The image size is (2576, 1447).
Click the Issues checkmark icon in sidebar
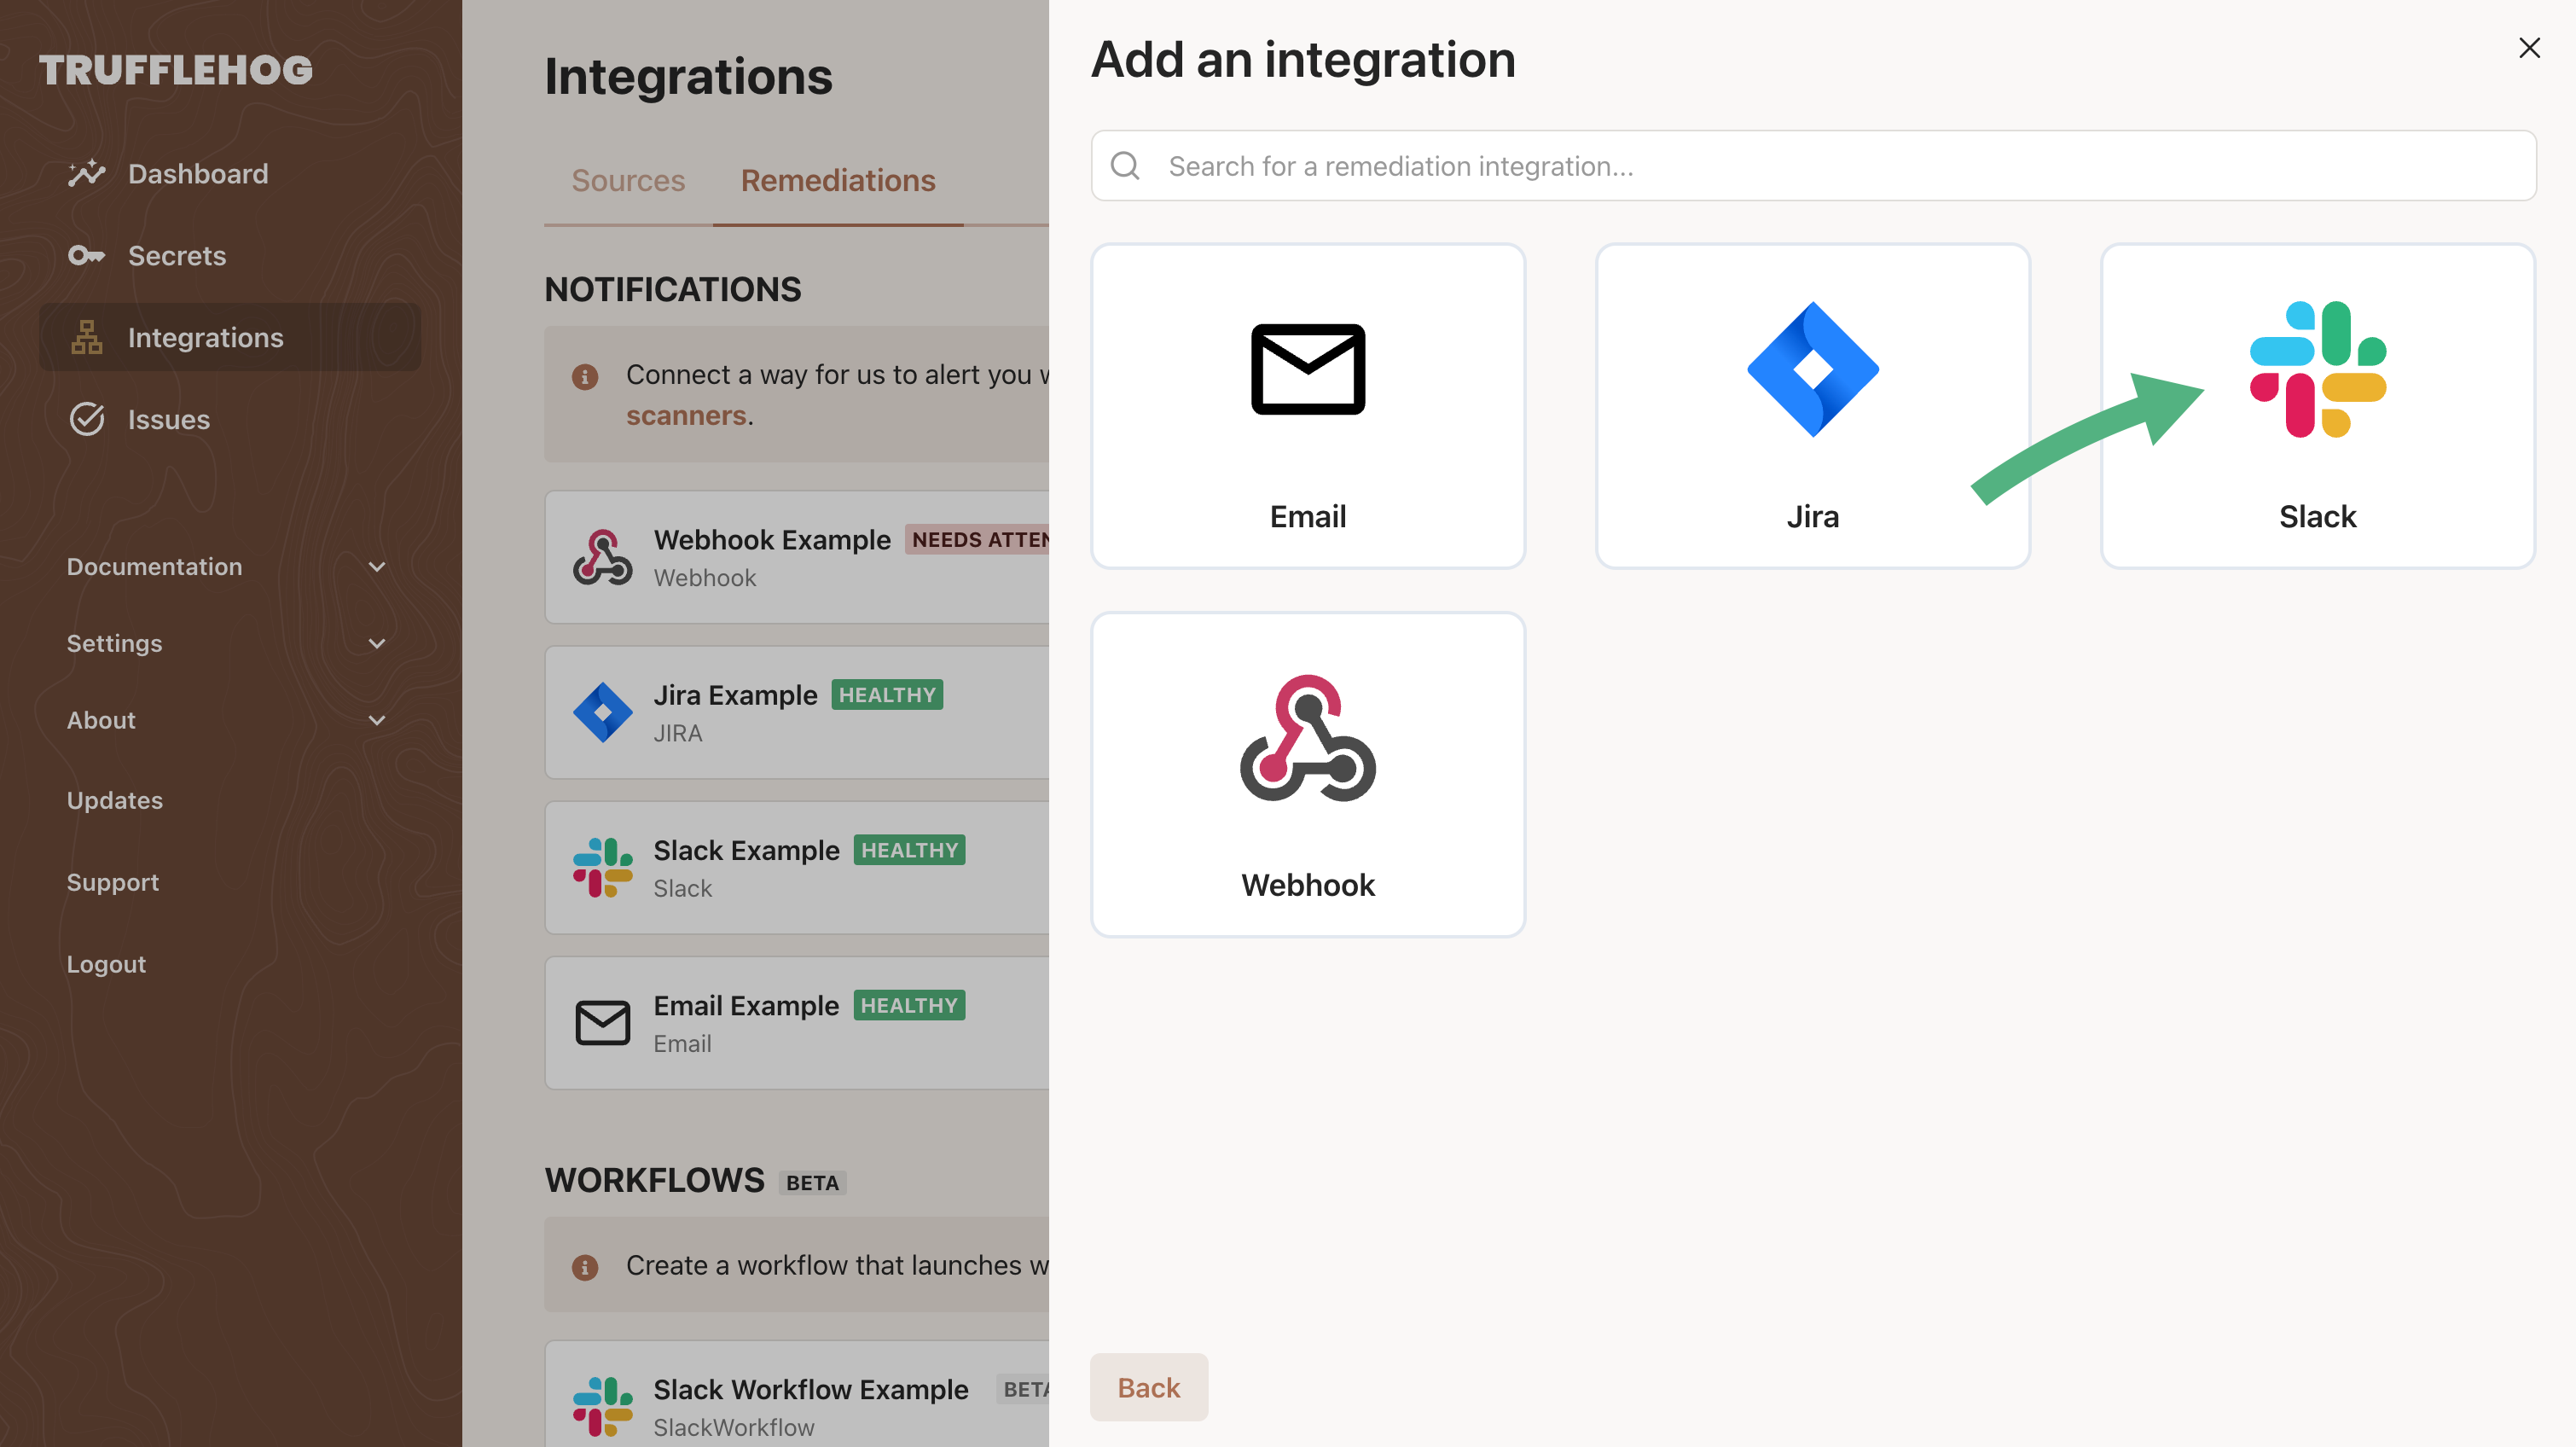pyautogui.click(x=87, y=419)
